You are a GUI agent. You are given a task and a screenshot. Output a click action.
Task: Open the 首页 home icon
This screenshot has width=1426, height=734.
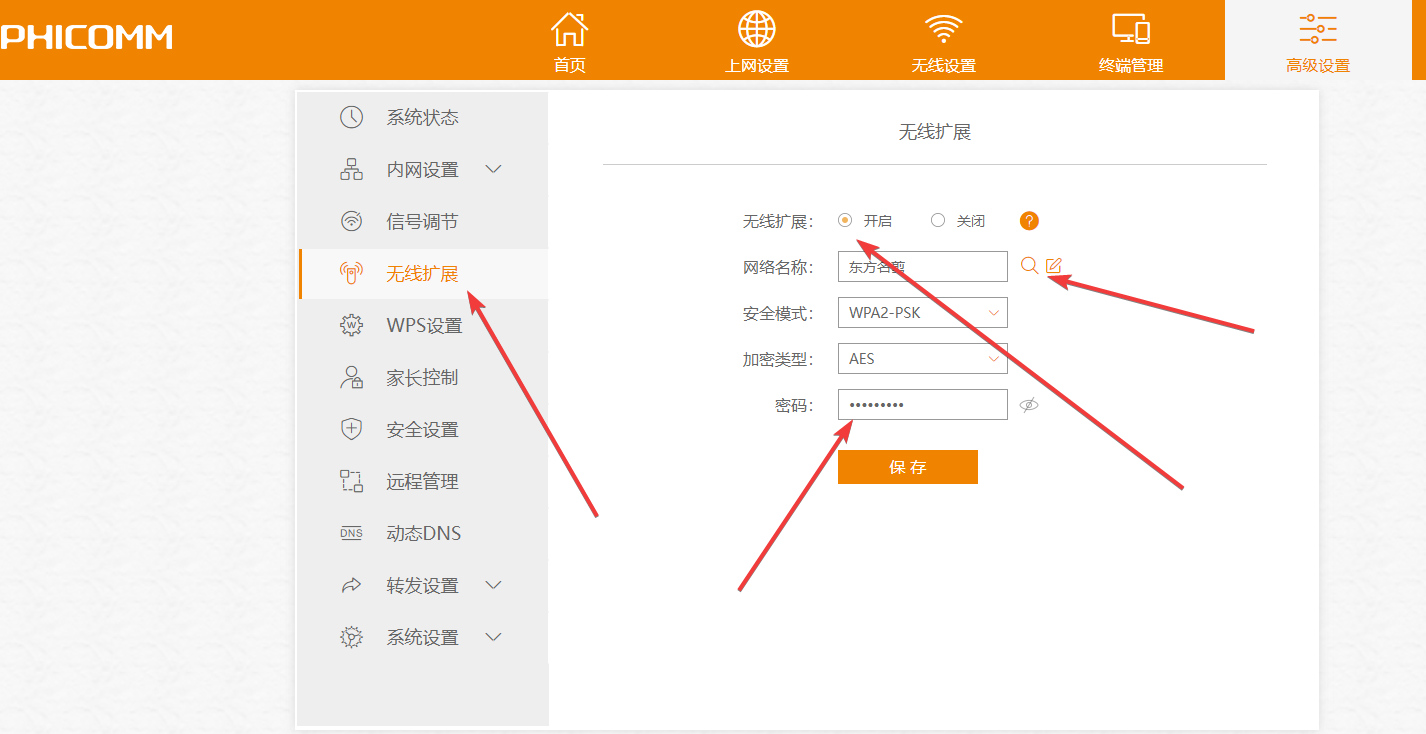pos(570,29)
